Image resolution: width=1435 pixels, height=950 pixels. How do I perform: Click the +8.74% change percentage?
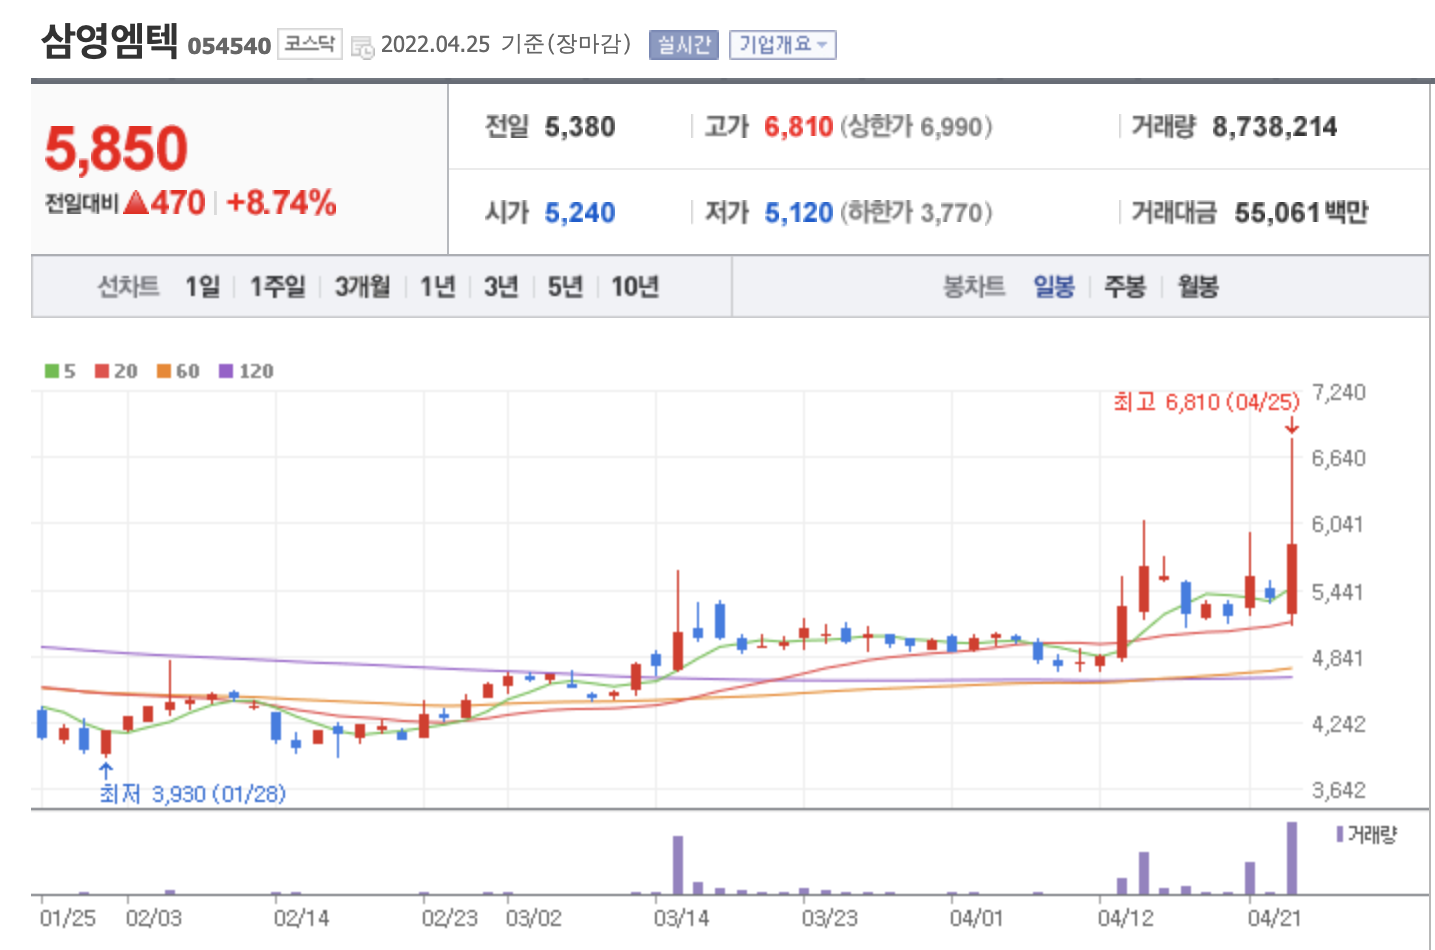[x=281, y=203]
